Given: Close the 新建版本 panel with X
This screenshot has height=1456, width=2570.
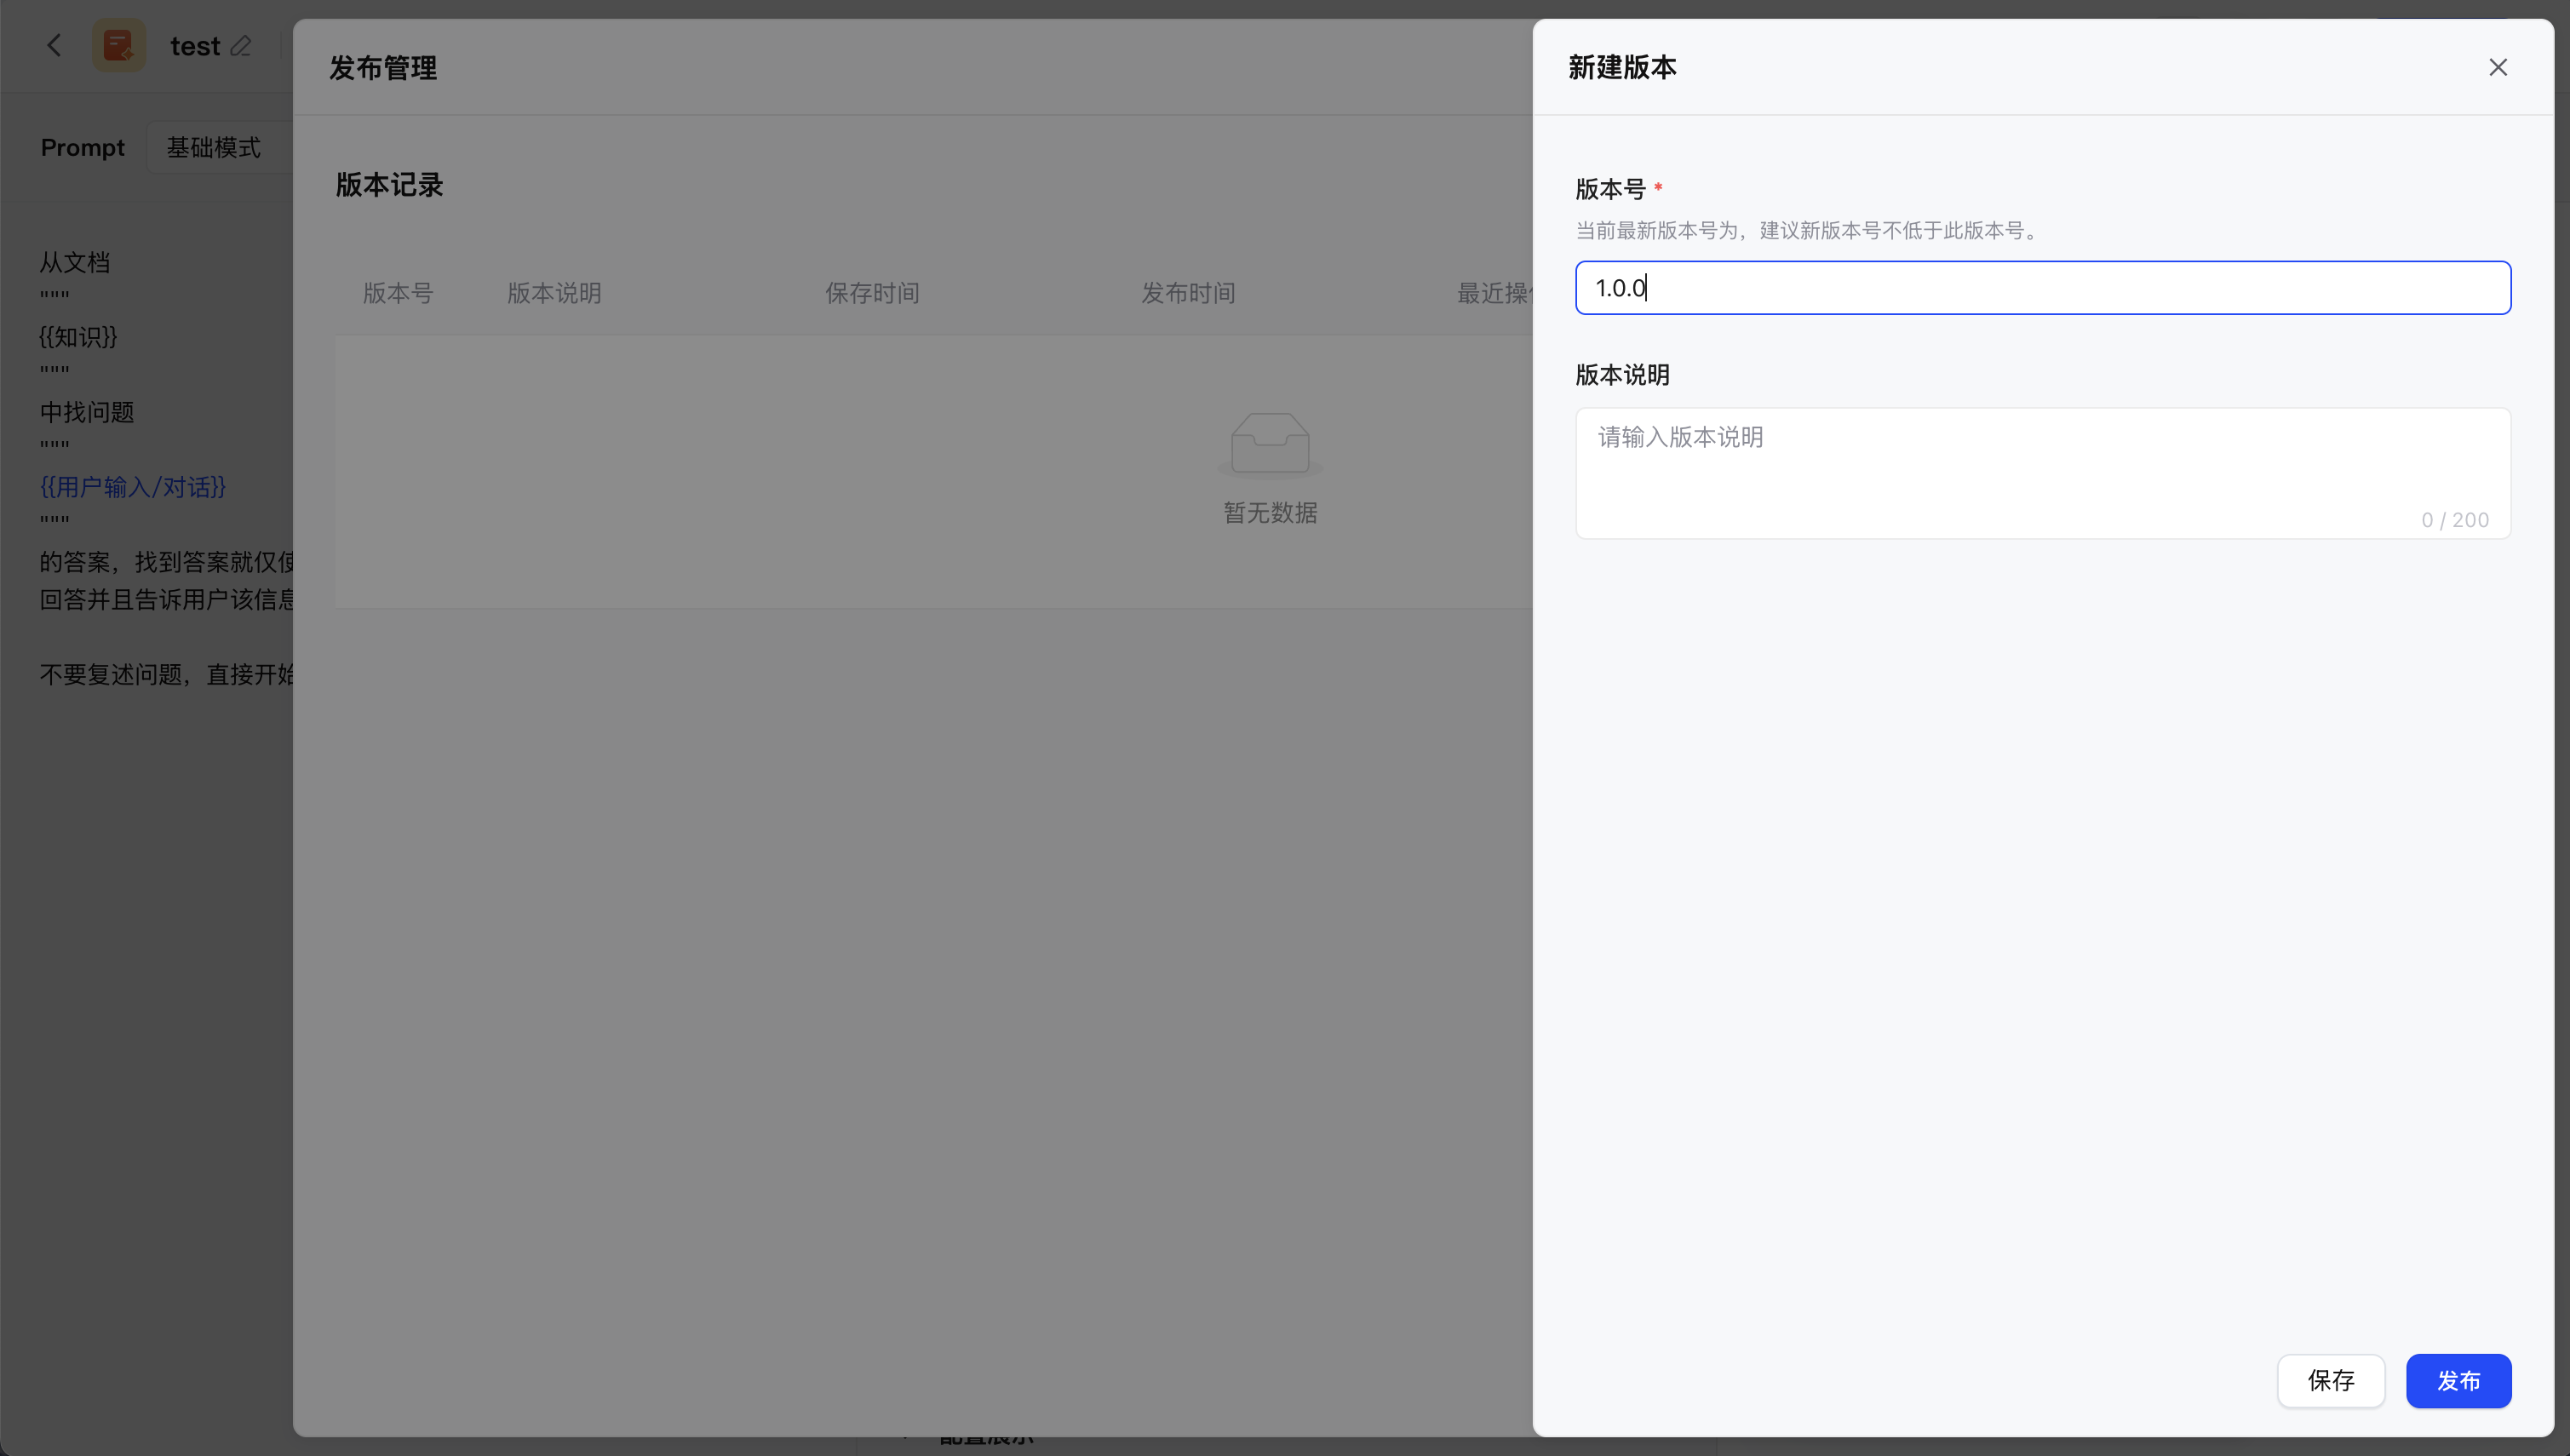Looking at the screenshot, I should [2497, 67].
